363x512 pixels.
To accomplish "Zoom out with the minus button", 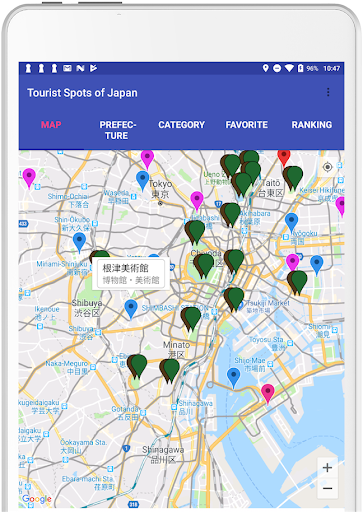I will coord(327,488).
